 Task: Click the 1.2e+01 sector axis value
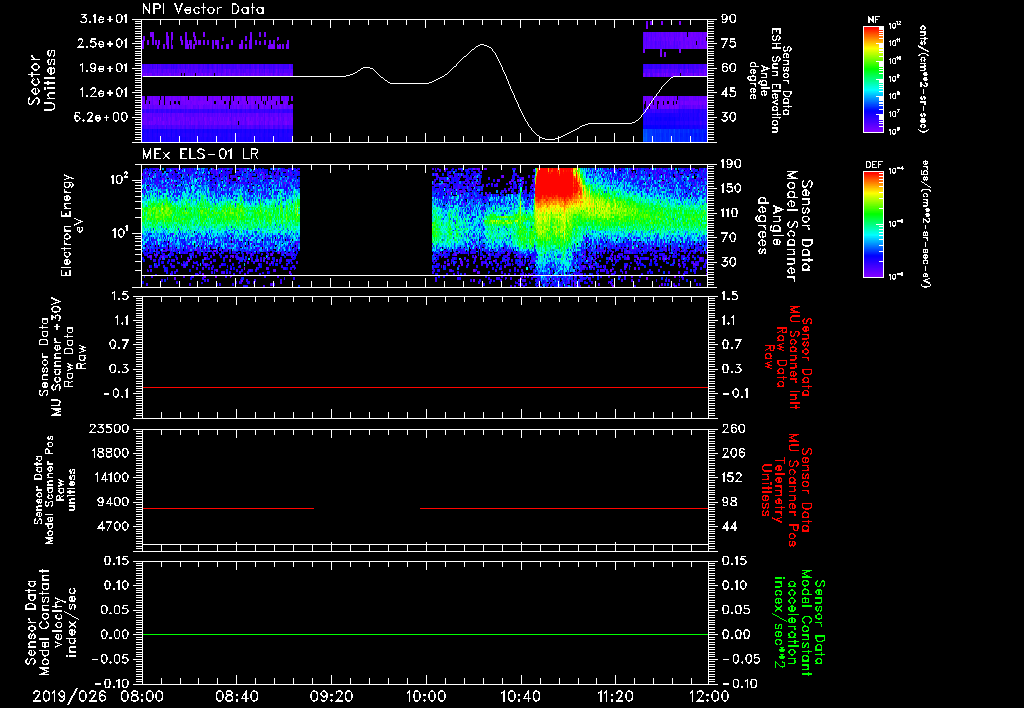click(103, 93)
